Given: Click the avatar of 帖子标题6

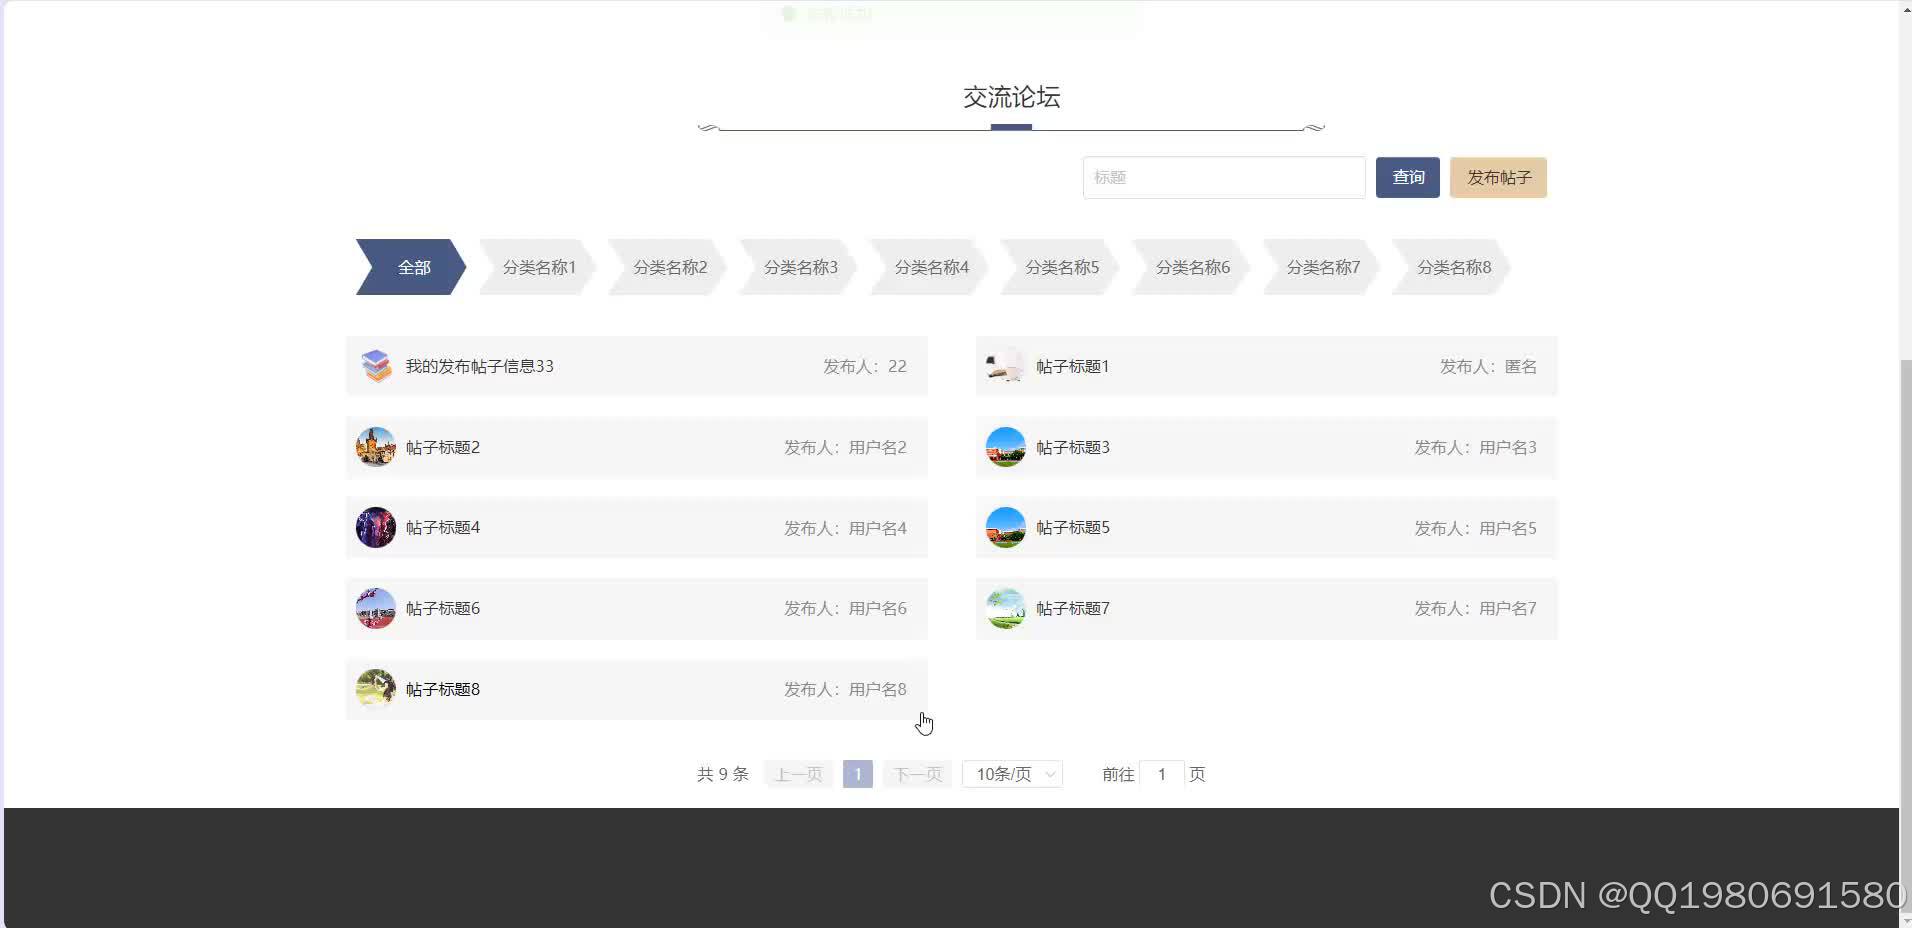Looking at the screenshot, I should coord(375,608).
